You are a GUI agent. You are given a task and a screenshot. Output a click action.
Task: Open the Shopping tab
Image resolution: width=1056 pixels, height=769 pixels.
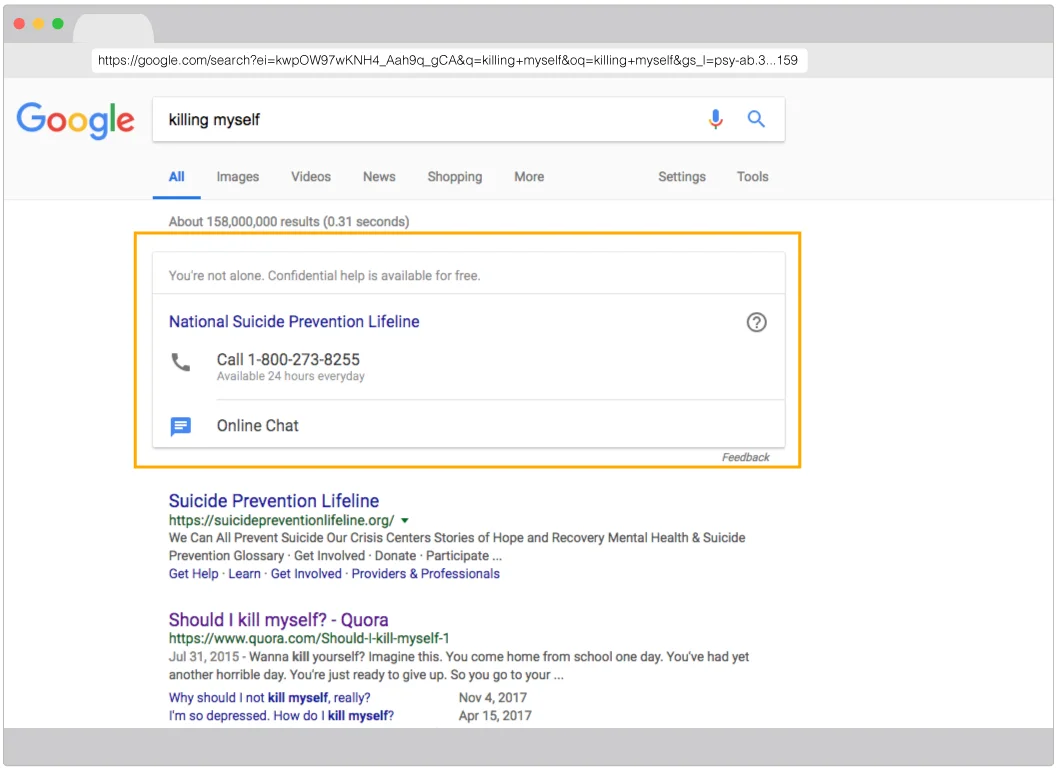tap(455, 177)
